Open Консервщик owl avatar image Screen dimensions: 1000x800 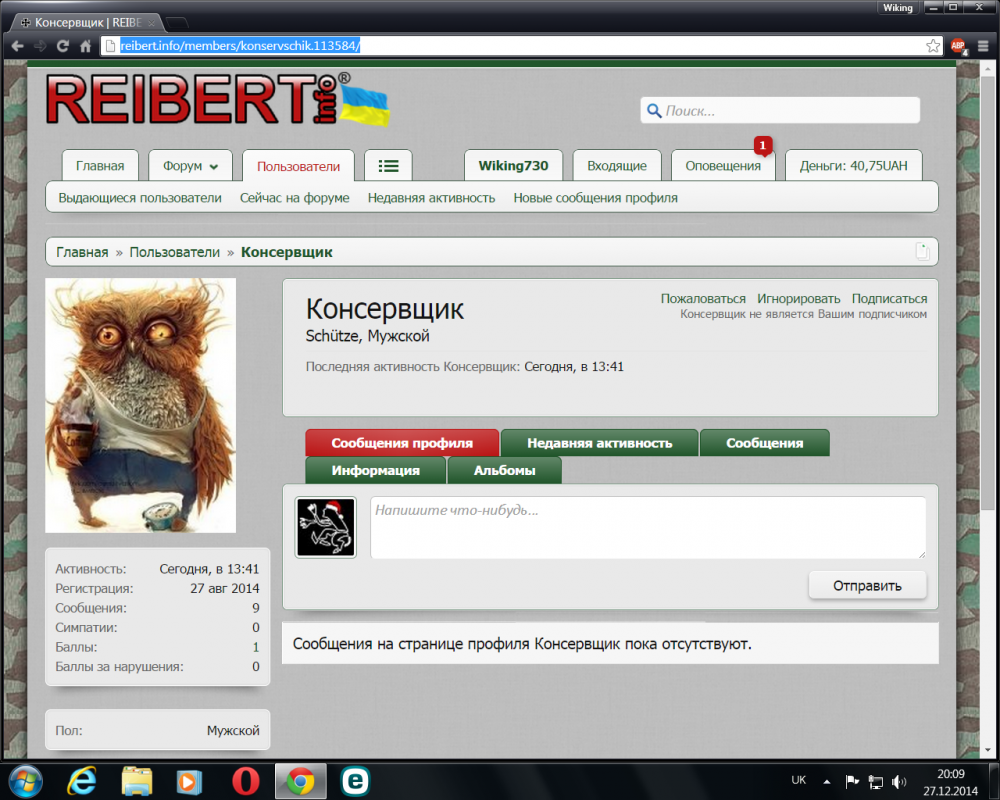(140, 405)
